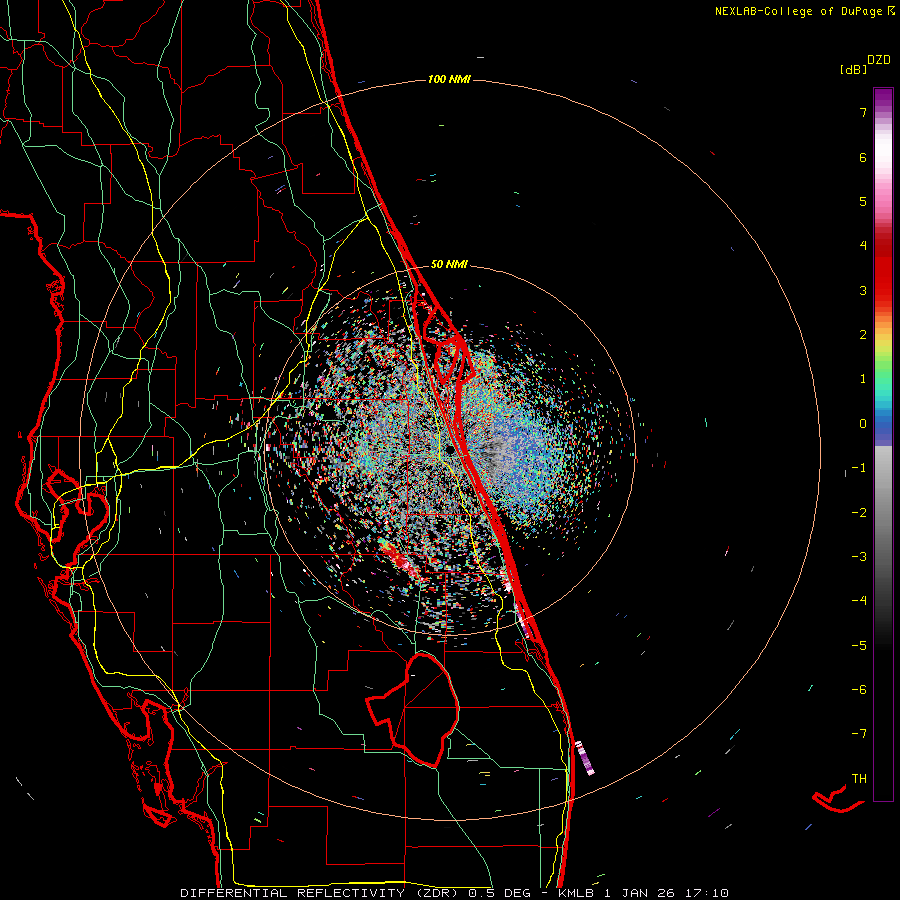Click the scale value -2 on the legend
Viewport: 900px width, 900px height.
point(859,513)
